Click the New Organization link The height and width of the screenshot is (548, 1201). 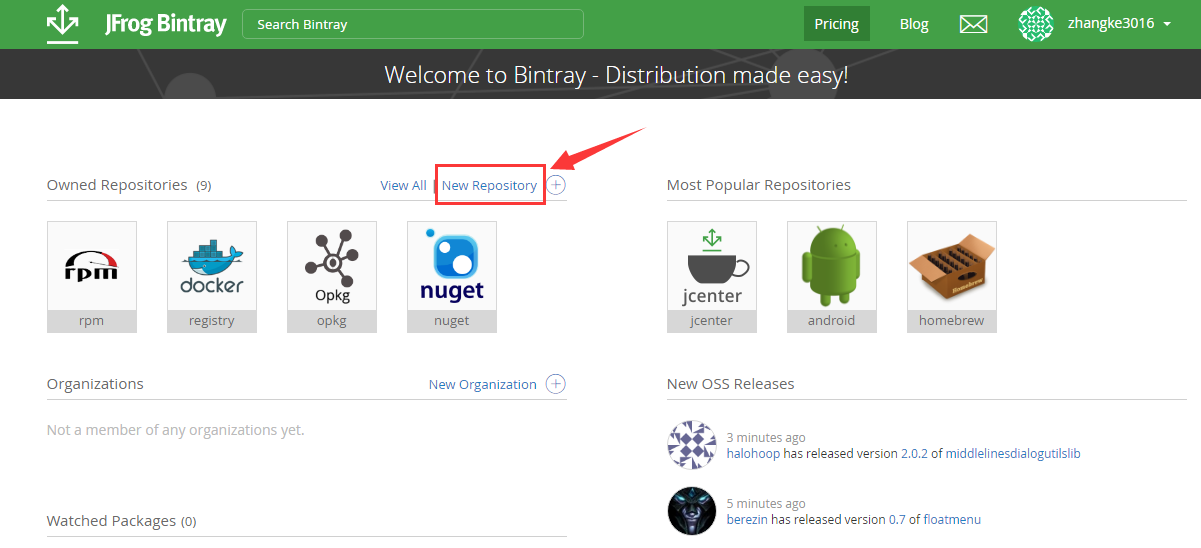(482, 384)
